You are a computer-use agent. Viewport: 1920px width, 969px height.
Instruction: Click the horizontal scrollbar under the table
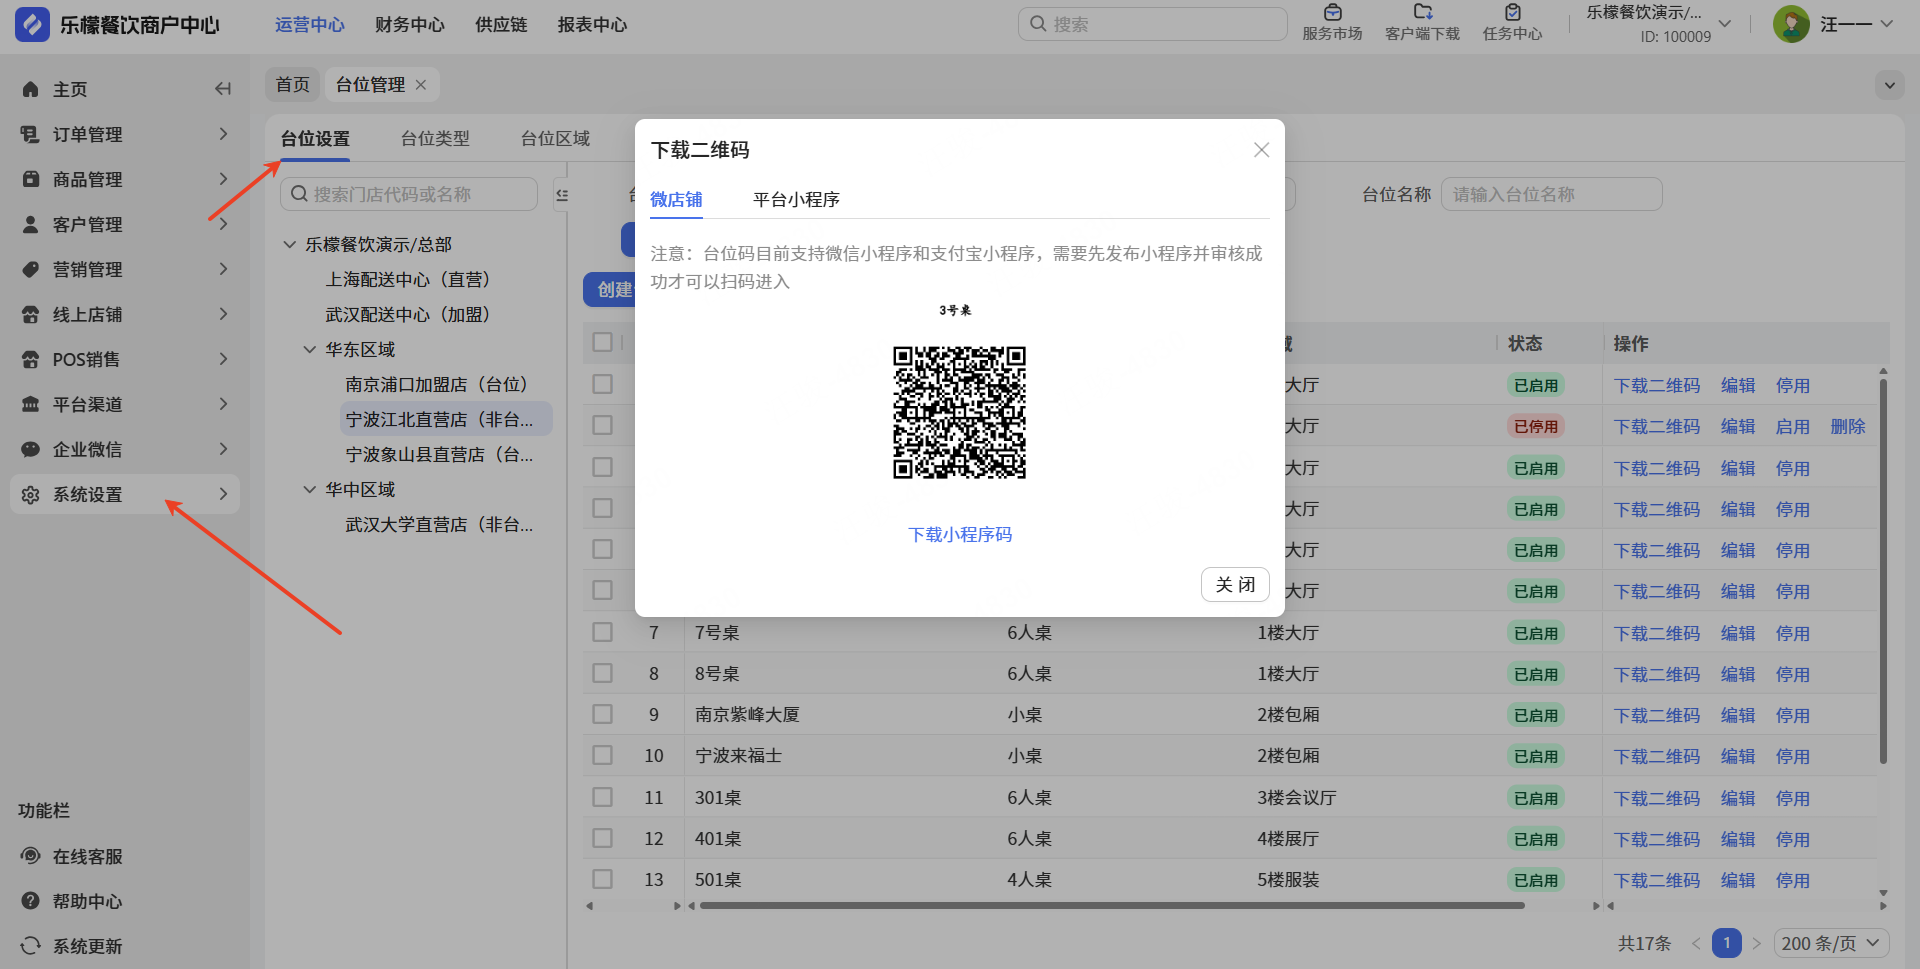point(1112,906)
